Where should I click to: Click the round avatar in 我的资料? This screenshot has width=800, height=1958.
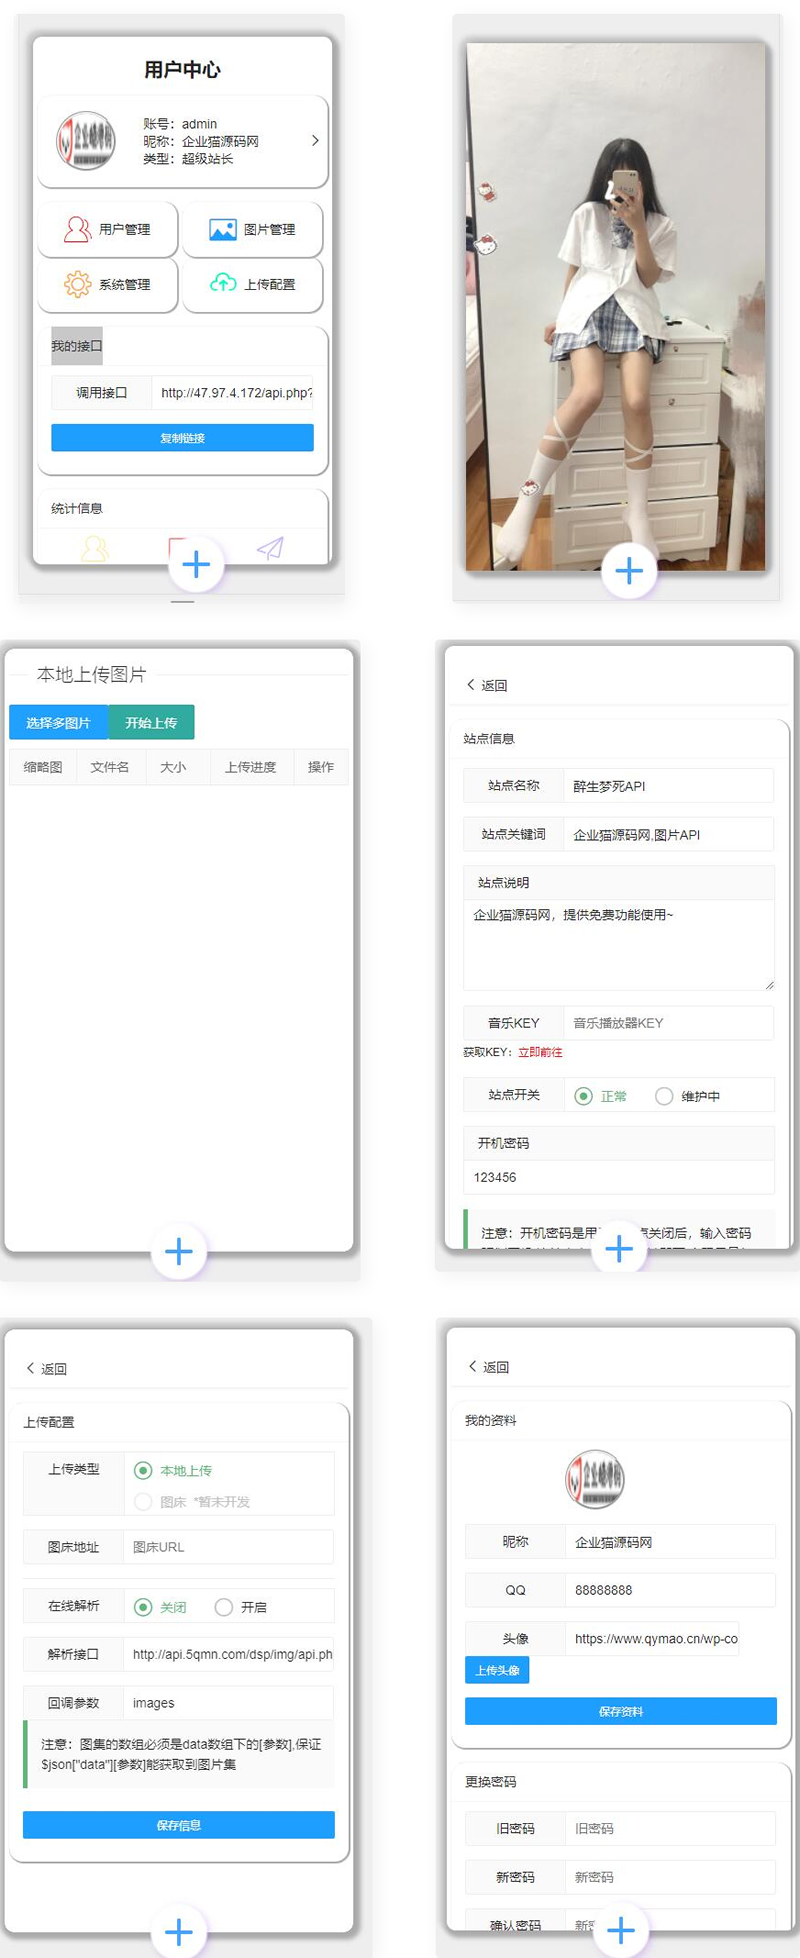(595, 1479)
